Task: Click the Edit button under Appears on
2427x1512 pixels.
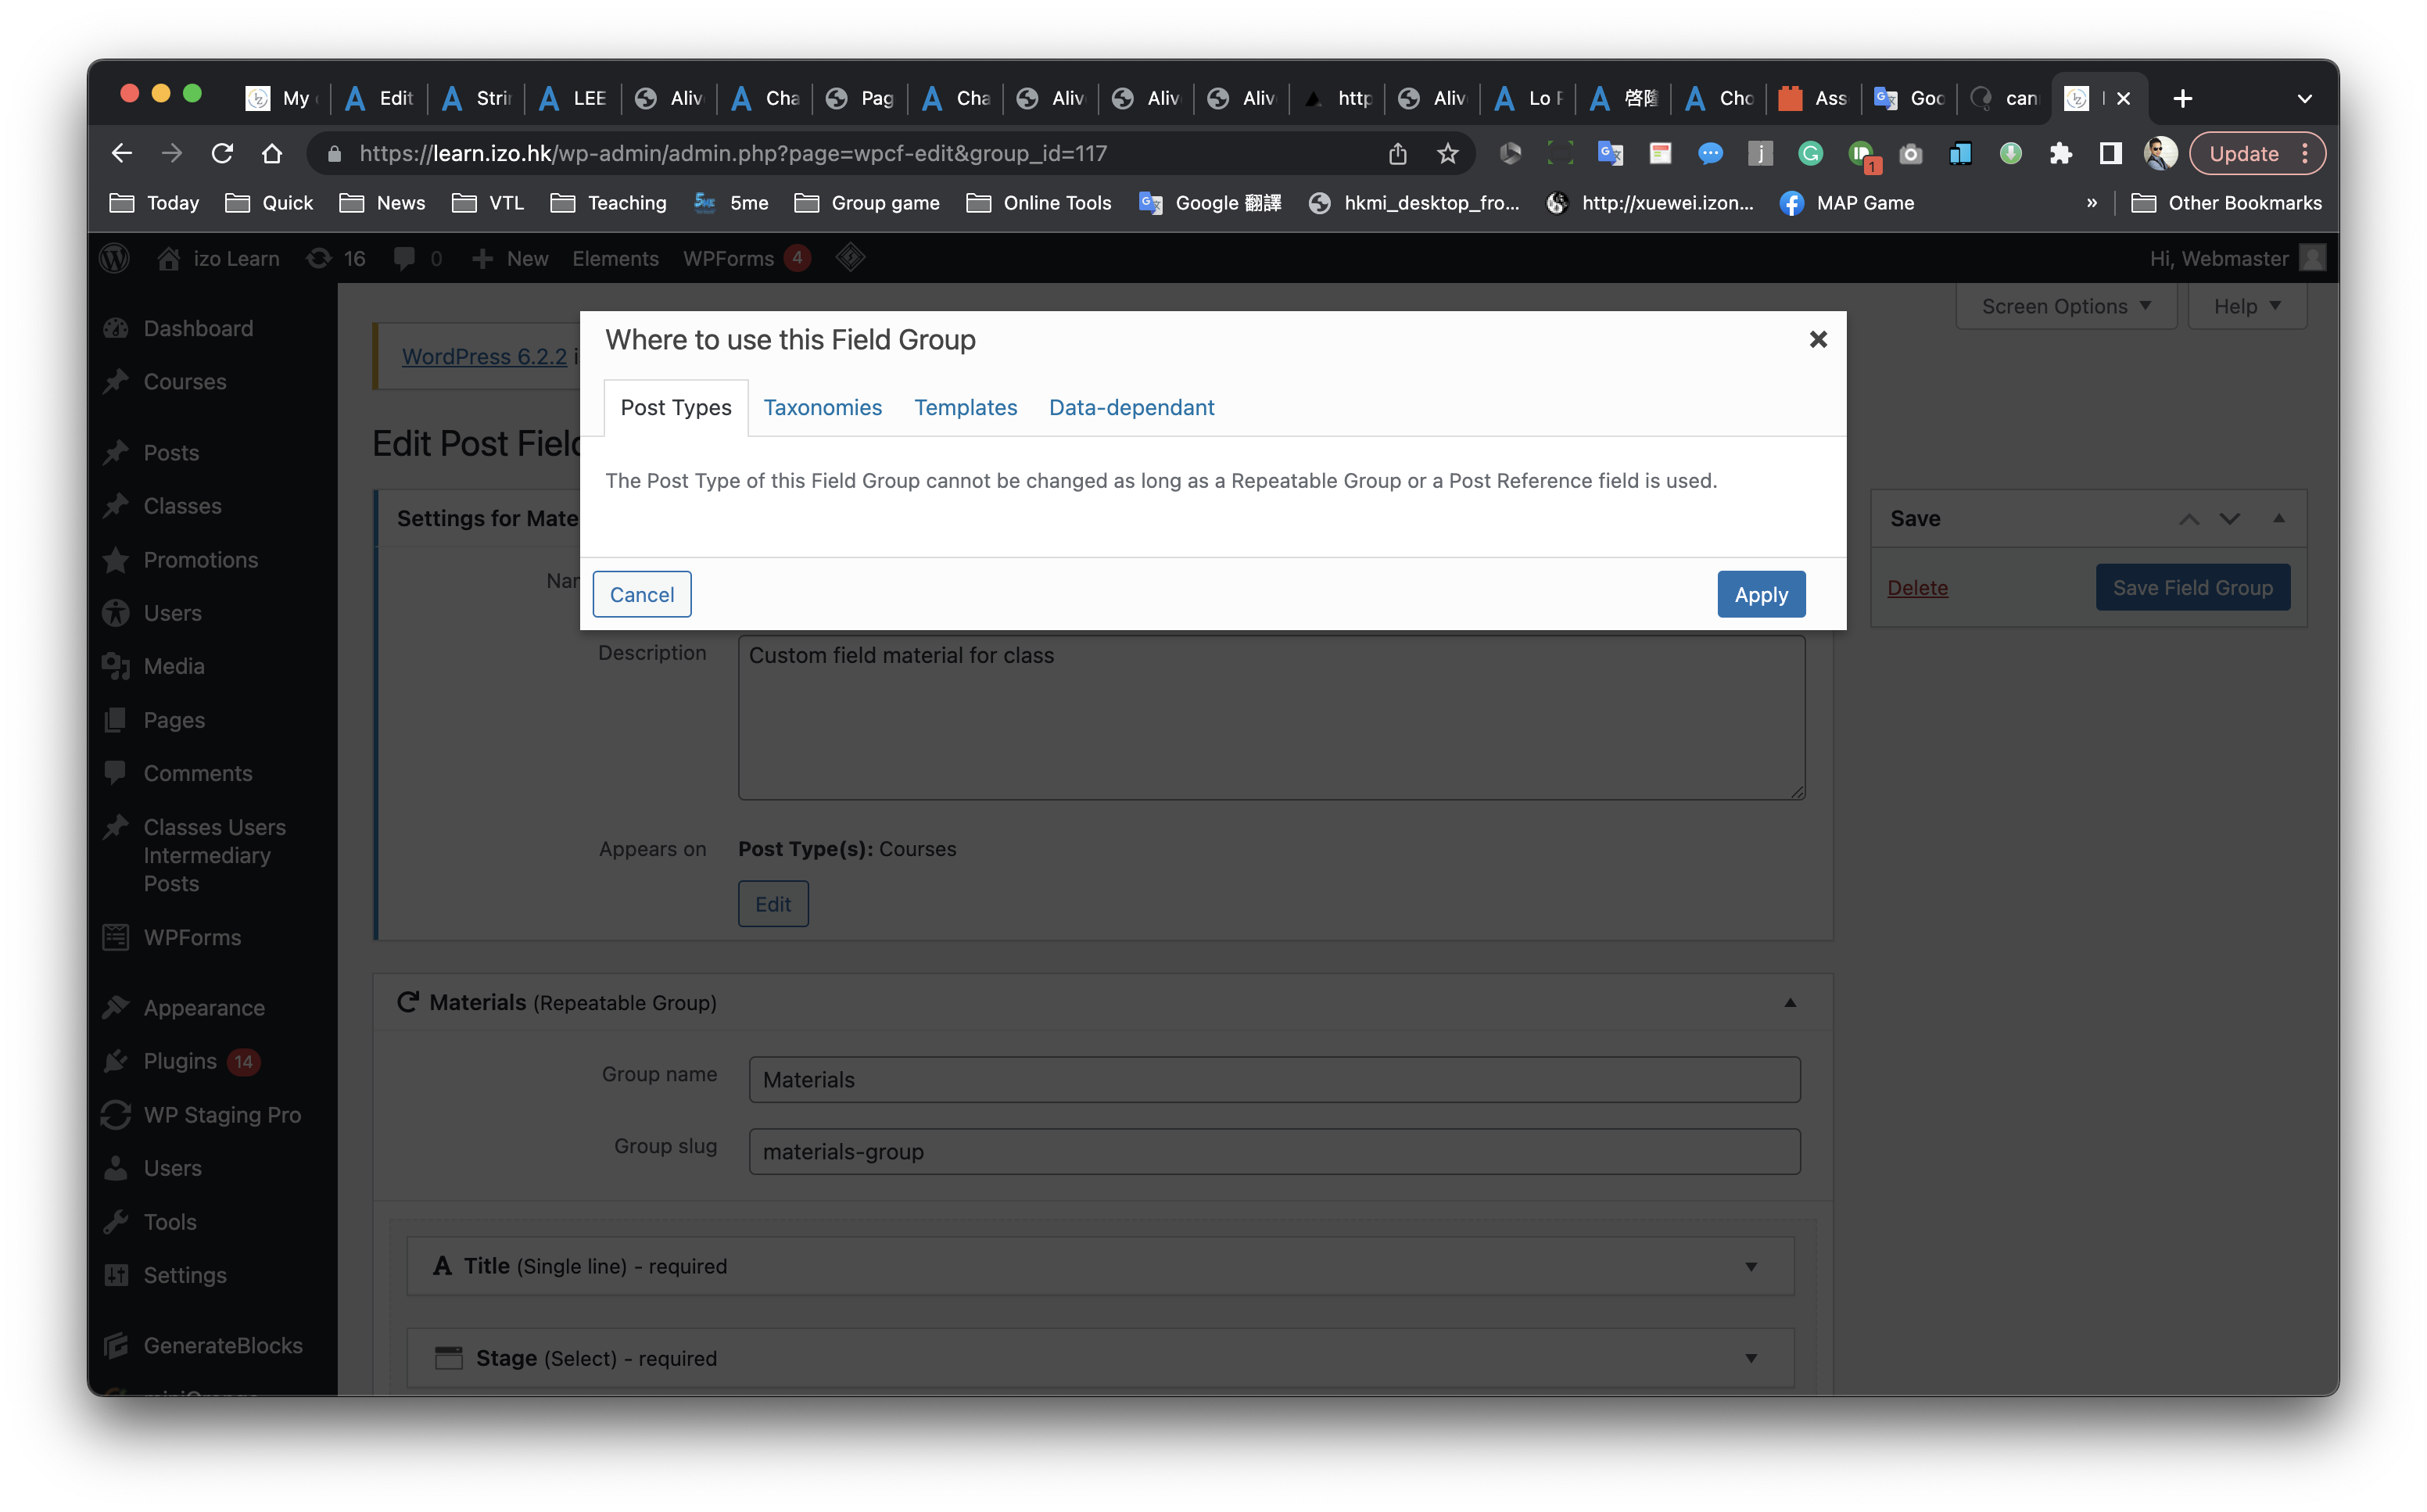Action: pos(773,904)
